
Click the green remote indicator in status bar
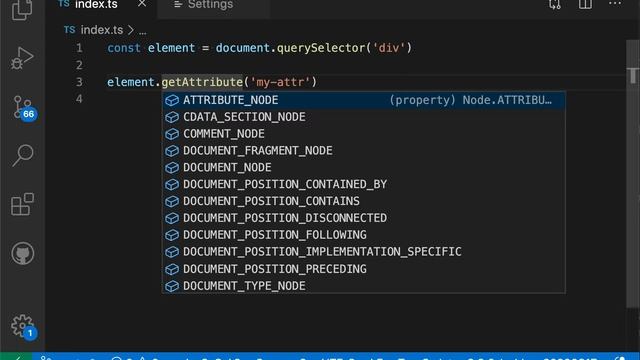[x=16, y=356]
